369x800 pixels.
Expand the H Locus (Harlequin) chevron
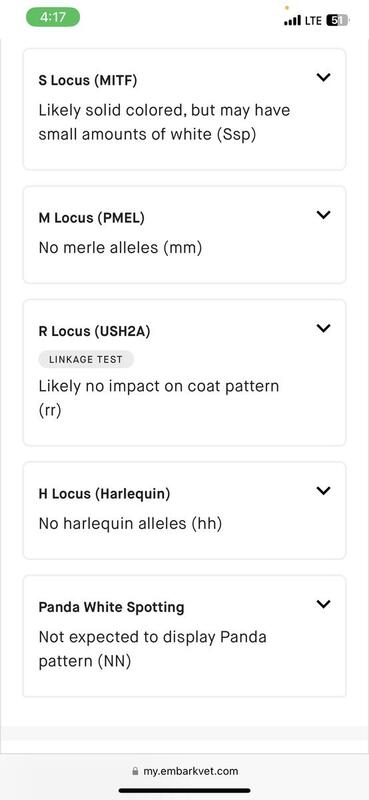coord(323,491)
